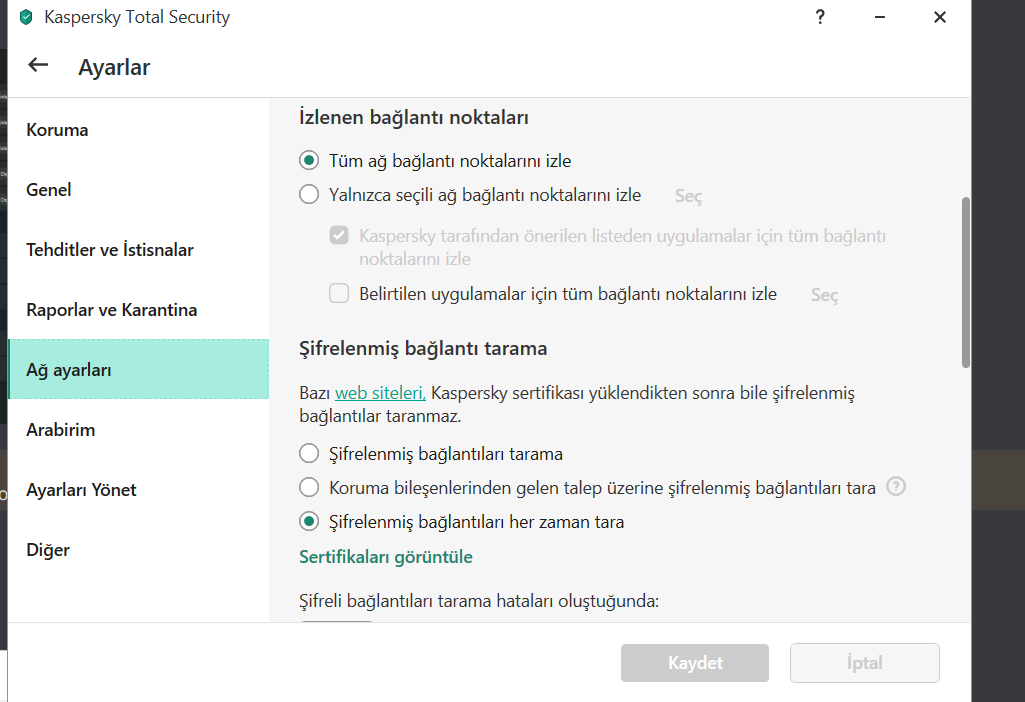This screenshot has height=702, width=1025.
Task: Switch to Tehditler ve İstisnalar section
Action: [x=139, y=250]
